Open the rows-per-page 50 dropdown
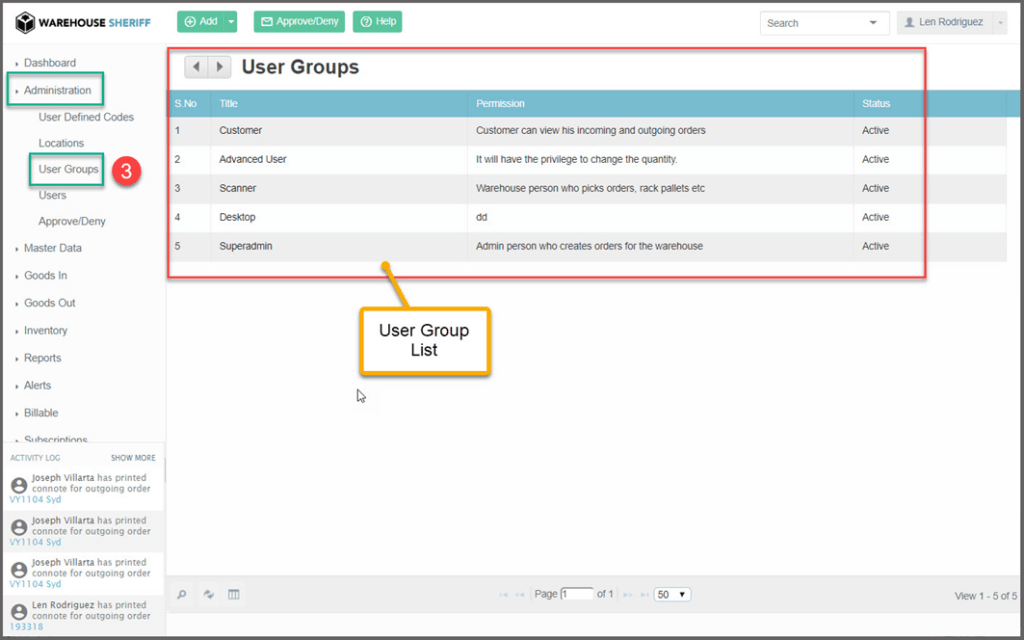The width and height of the screenshot is (1024, 640). point(672,595)
